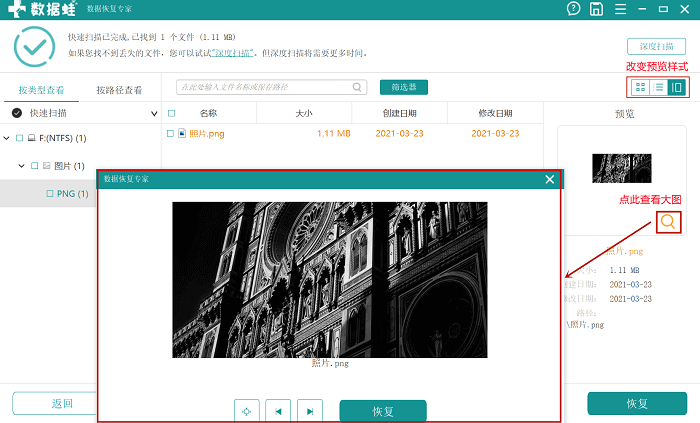
Task: Click the small preview thumbnail image
Action: point(621,168)
